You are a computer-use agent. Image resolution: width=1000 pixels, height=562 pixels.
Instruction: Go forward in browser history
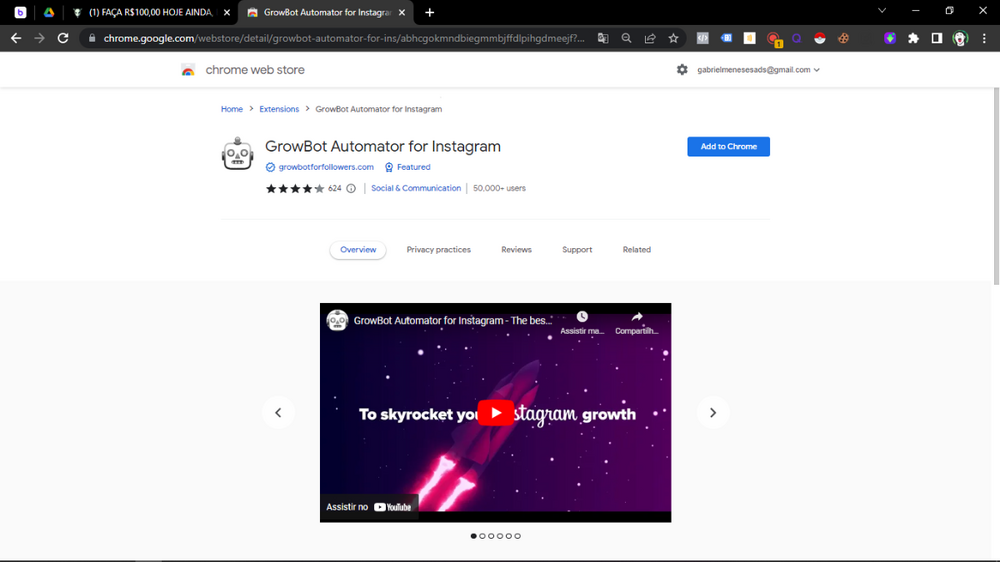coord(40,38)
